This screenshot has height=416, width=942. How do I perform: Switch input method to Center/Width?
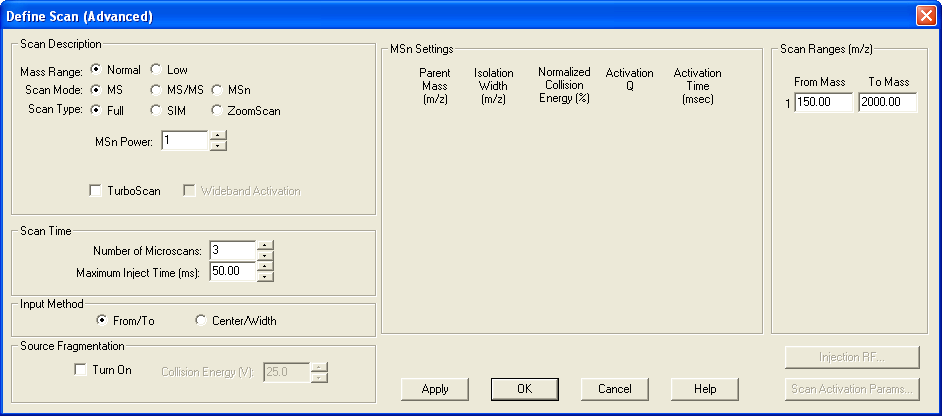pyautogui.click(x=201, y=321)
